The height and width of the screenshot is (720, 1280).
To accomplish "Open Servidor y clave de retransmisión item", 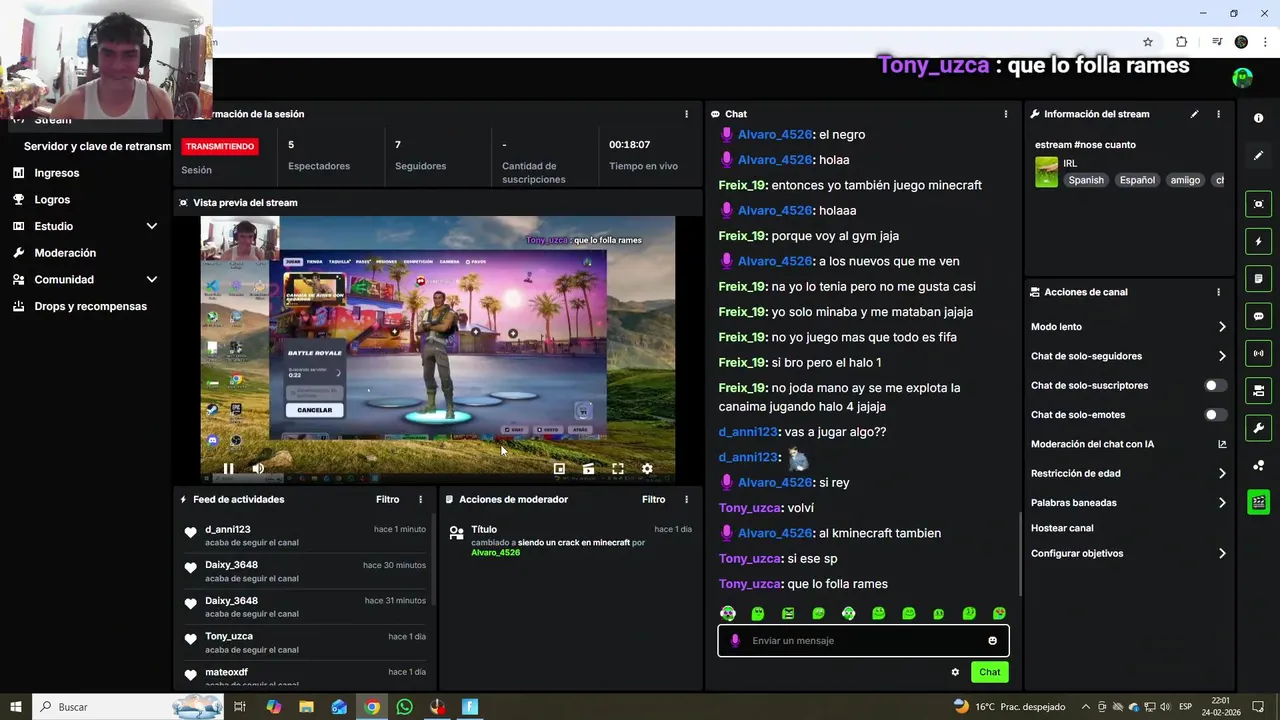I will click(97, 146).
